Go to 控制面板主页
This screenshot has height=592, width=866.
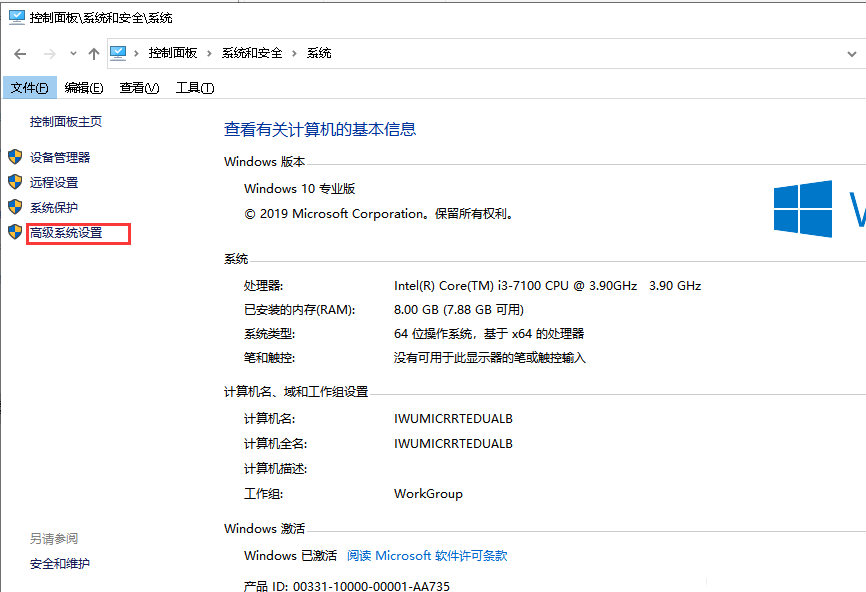click(x=66, y=121)
